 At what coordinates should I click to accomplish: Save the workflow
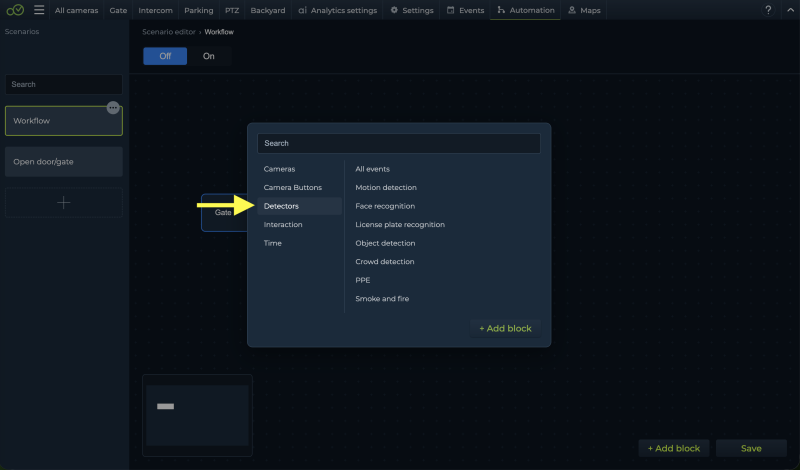click(751, 448)
